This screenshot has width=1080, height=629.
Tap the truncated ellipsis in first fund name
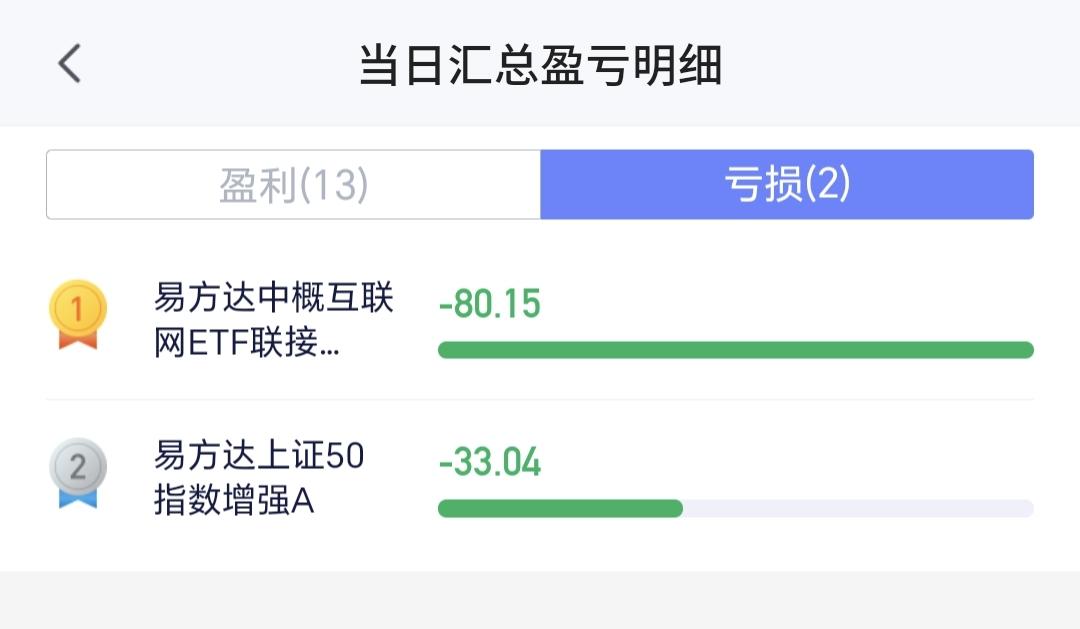333,346
